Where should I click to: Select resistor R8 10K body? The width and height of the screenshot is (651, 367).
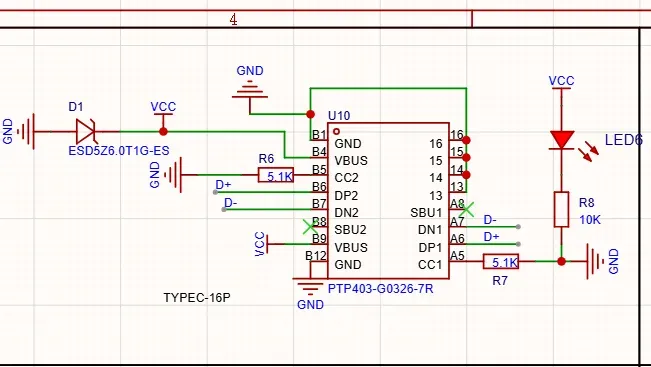(561, 209)
